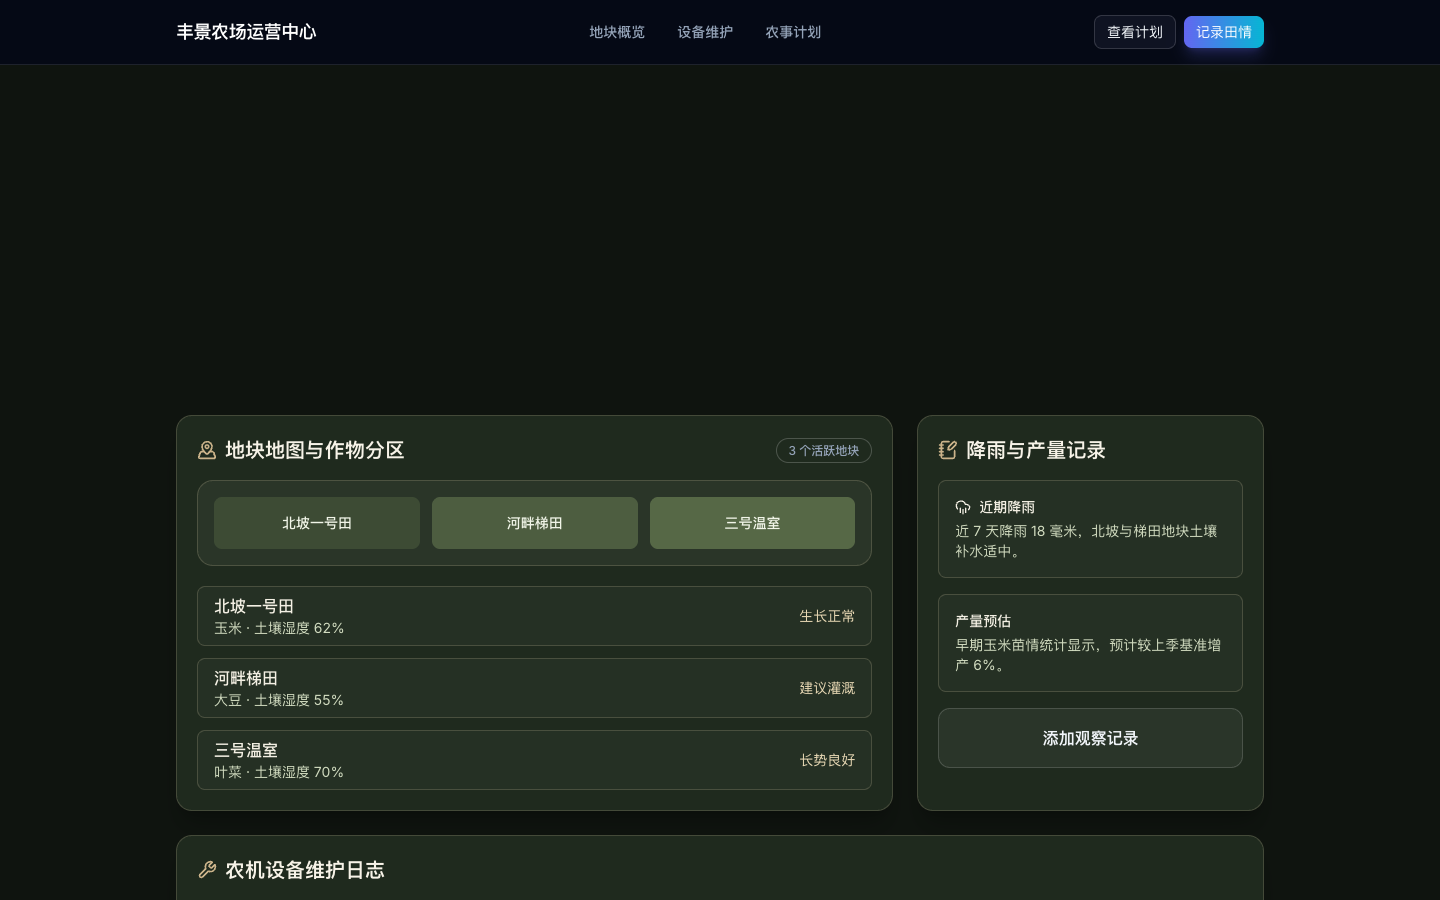The image size is (1440, 900).
Task: Click the map pin icon beside 地块地图与作物分区
Action: point(207,450)
